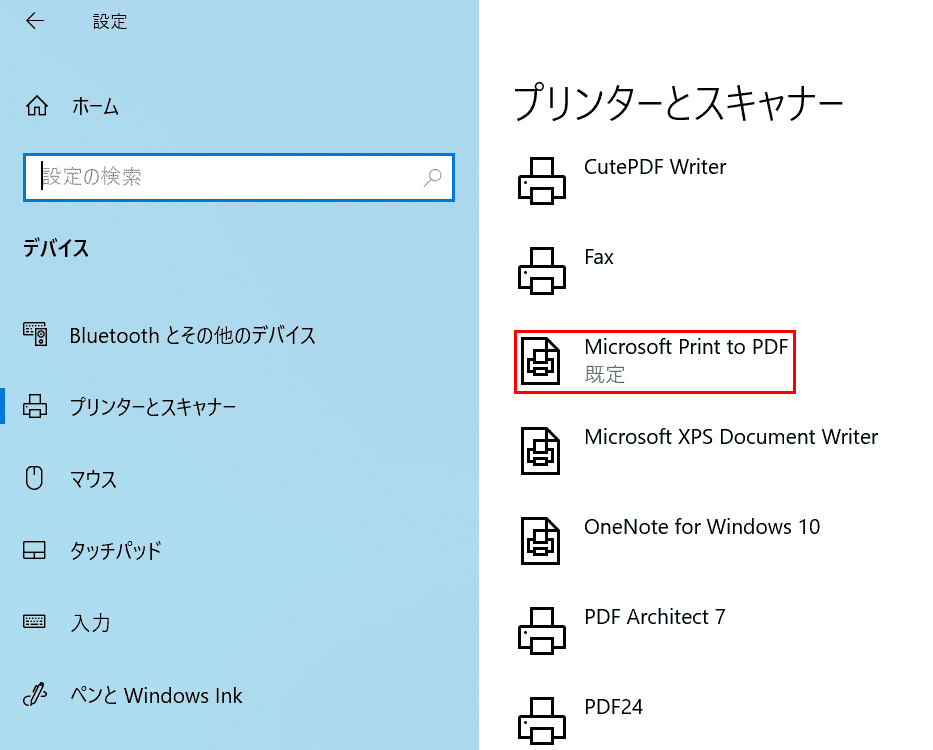Open Bluetooth とその他のデバイス settings
Screen dimensions: 933x750
coord(192,336)
